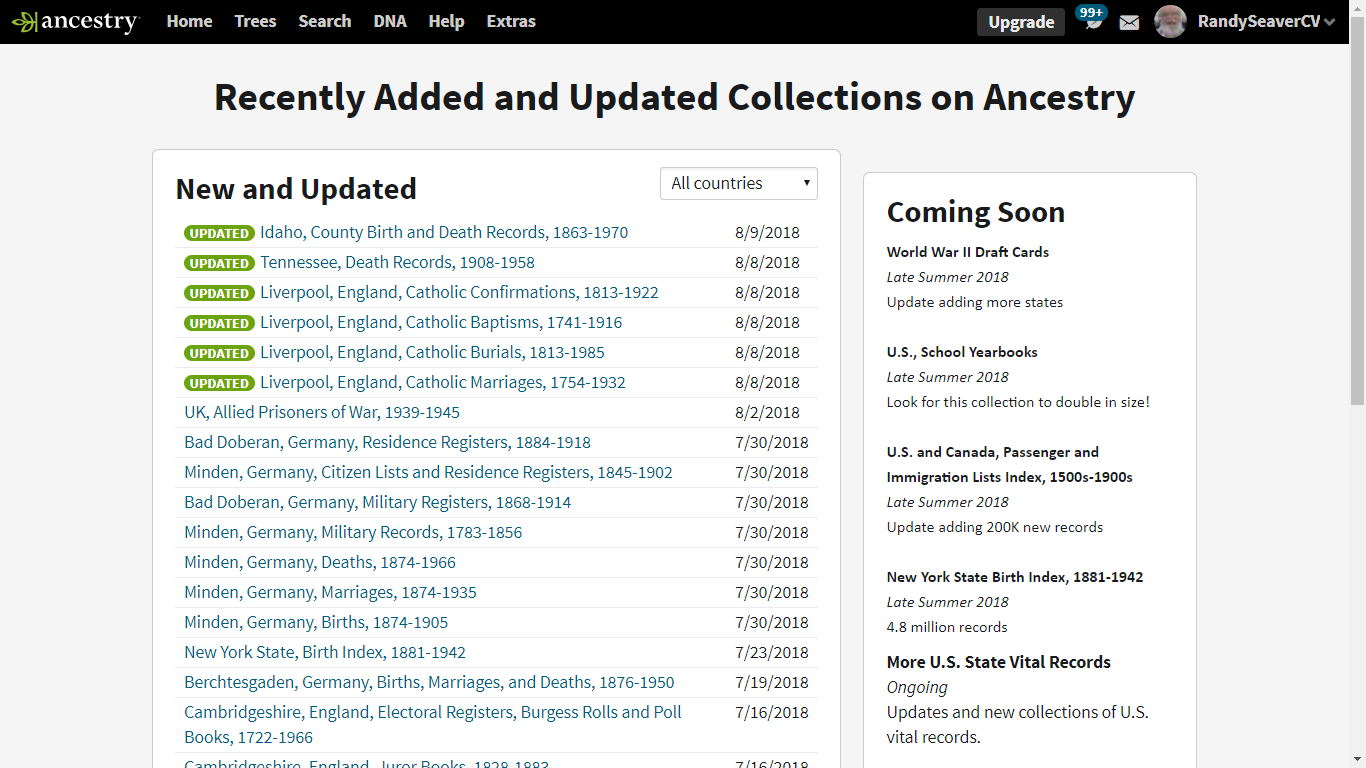Open the messages envelope icon
1366x768 pixels.
point(1129,21)
